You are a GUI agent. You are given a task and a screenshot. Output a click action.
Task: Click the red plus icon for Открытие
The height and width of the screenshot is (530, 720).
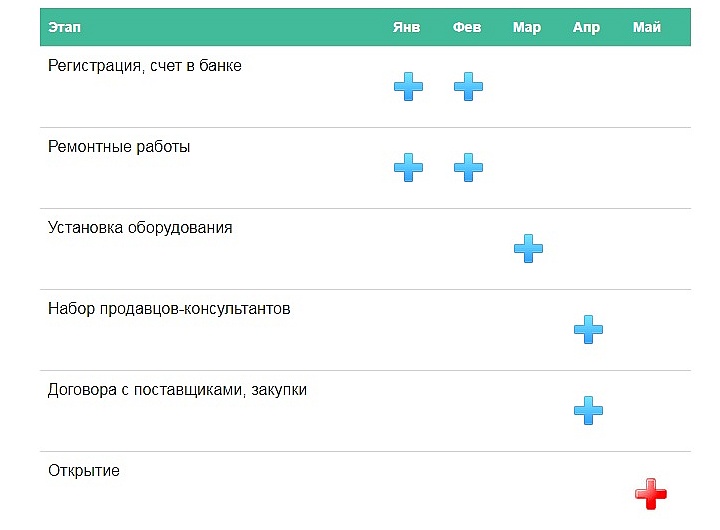651,494
